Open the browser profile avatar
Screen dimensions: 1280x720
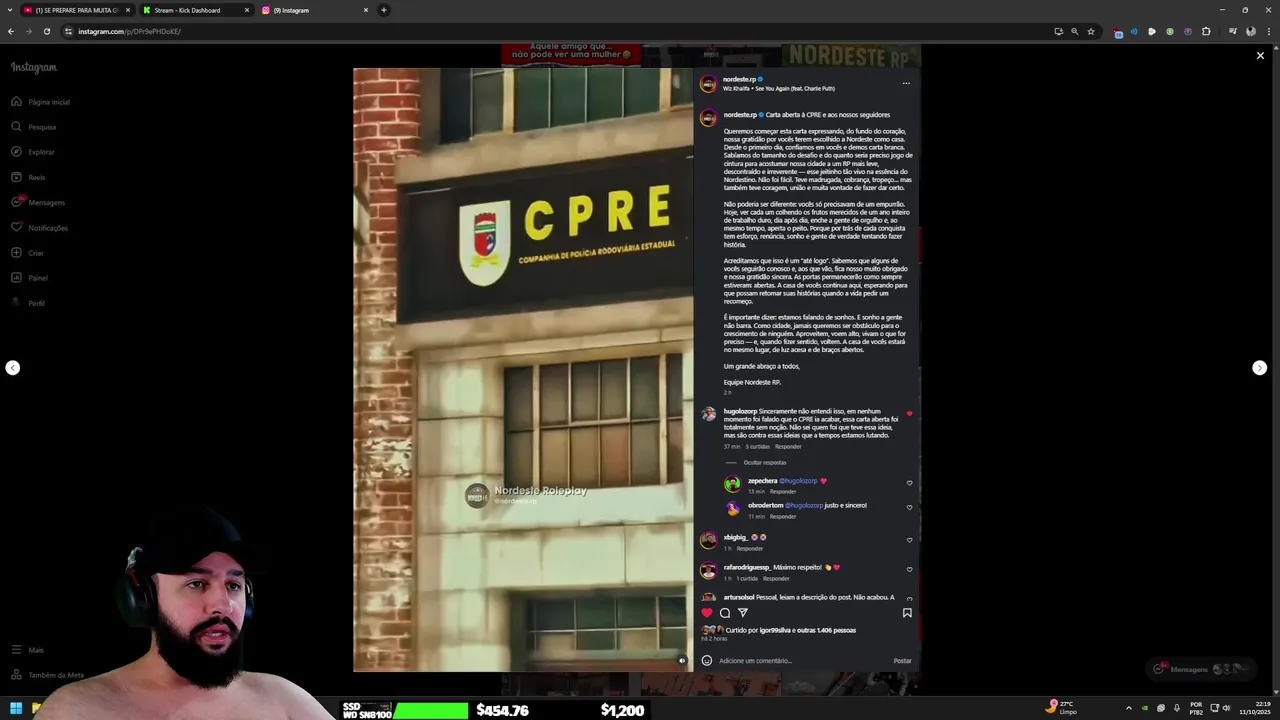pos(1251,31)
